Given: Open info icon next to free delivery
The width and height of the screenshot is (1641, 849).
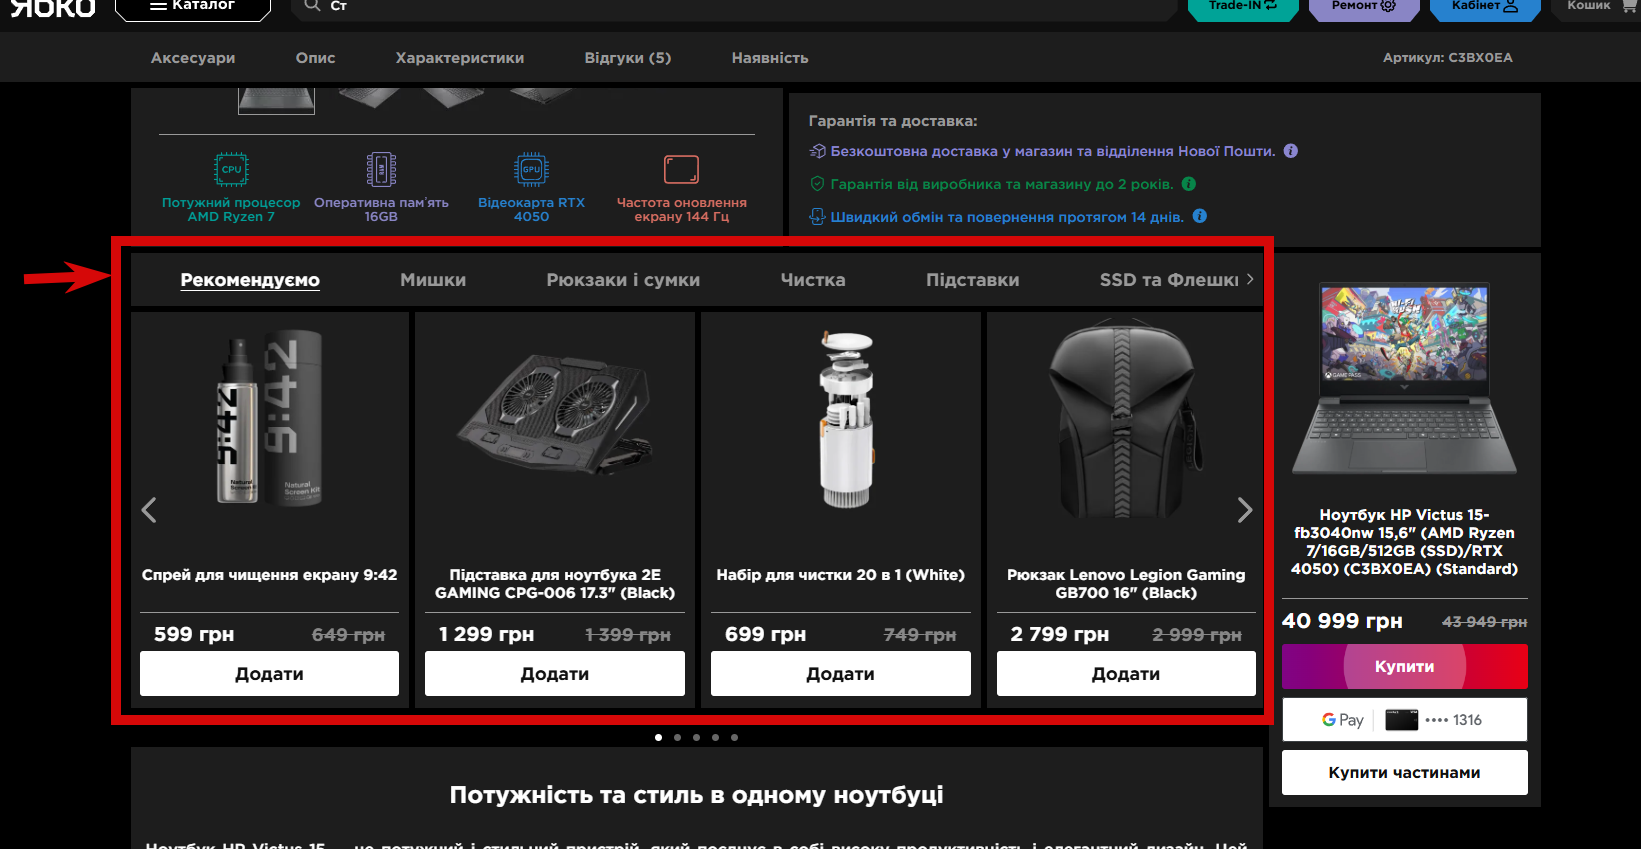Looking at the screenshot, I should tap(1291, 151).
